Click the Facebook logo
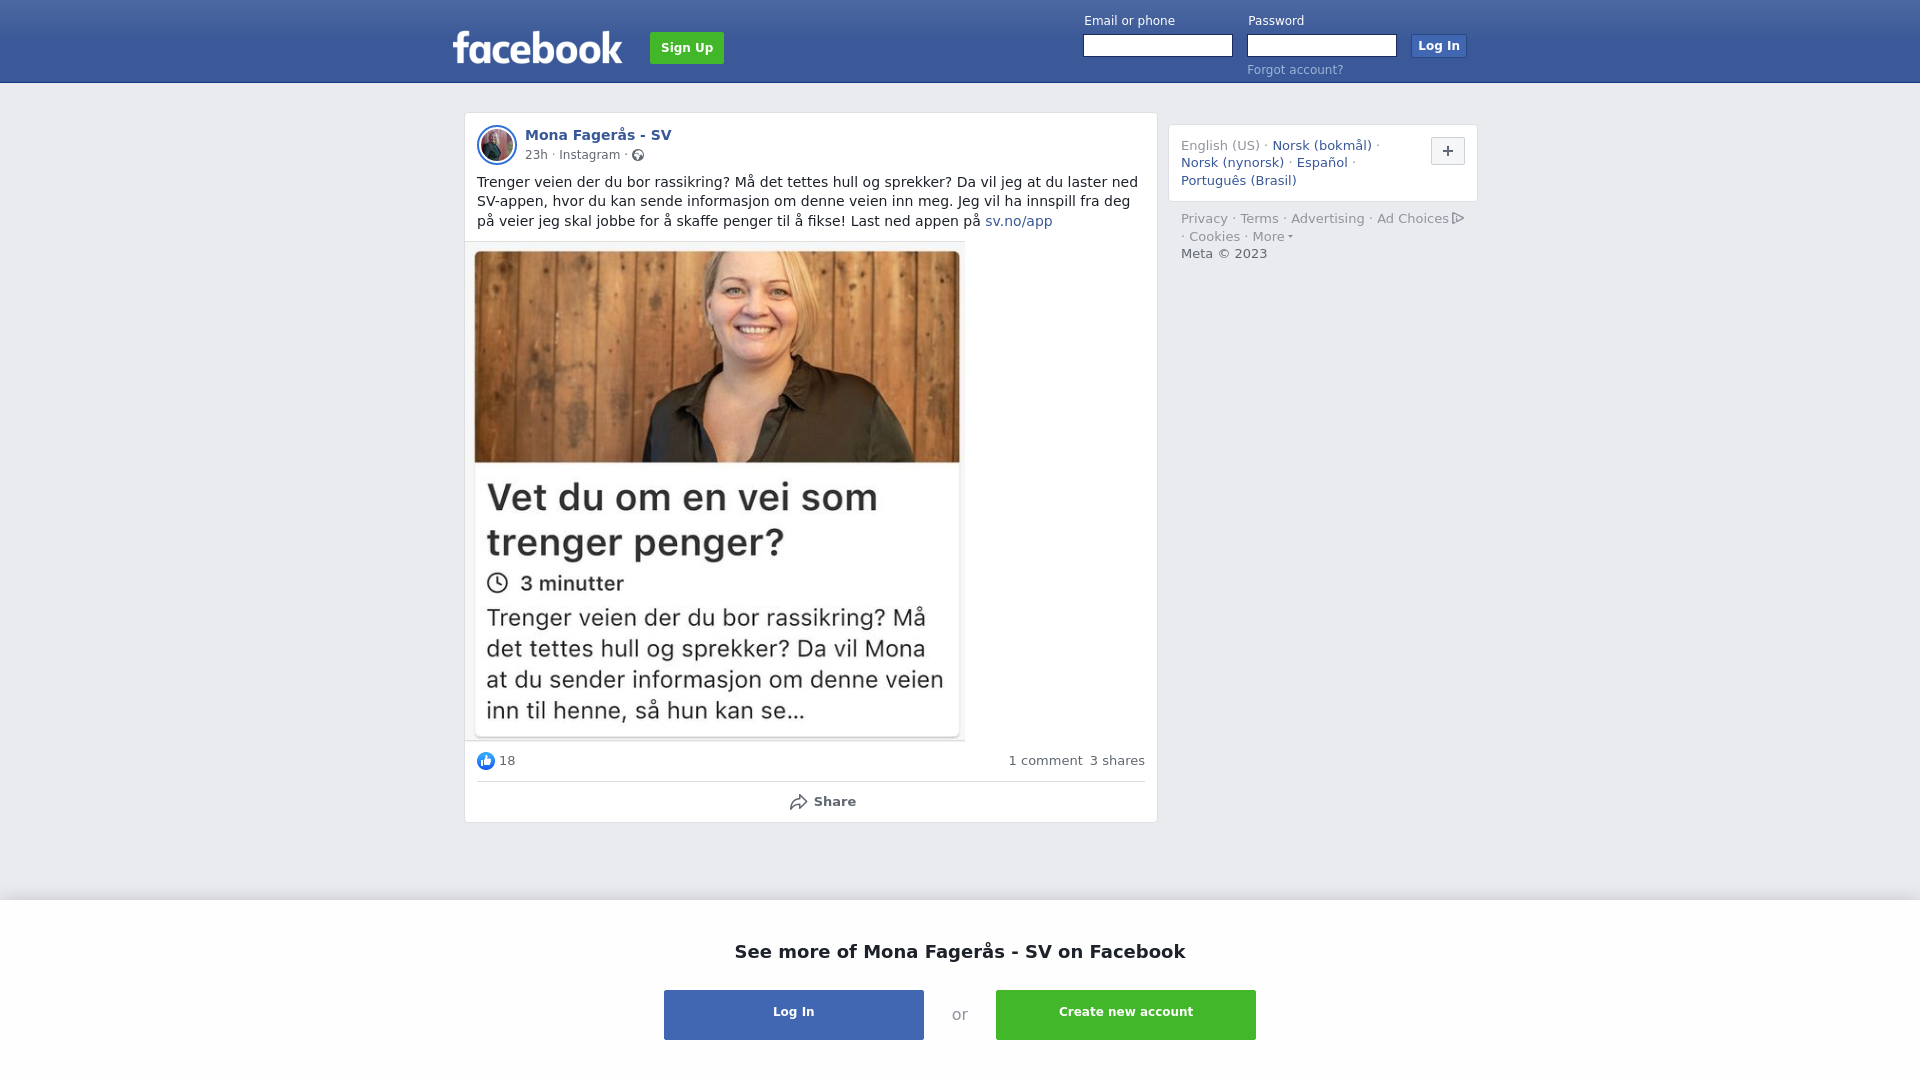This screenshot has width=1920, height=1080. coord(537,48)
